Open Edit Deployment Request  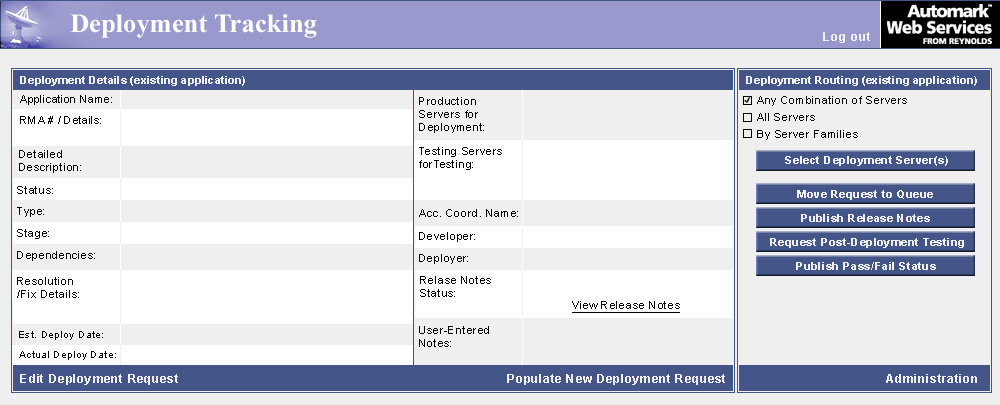[x=99, y=379]
